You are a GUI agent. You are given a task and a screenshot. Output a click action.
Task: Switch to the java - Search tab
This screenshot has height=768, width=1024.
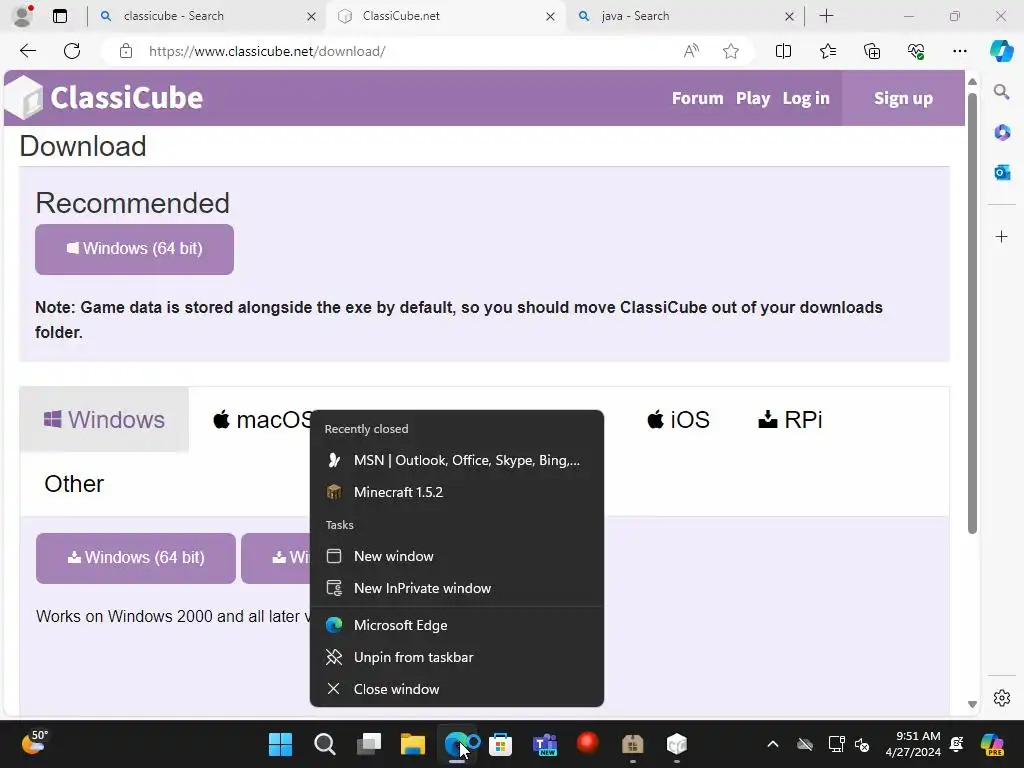tap(684, 16)
